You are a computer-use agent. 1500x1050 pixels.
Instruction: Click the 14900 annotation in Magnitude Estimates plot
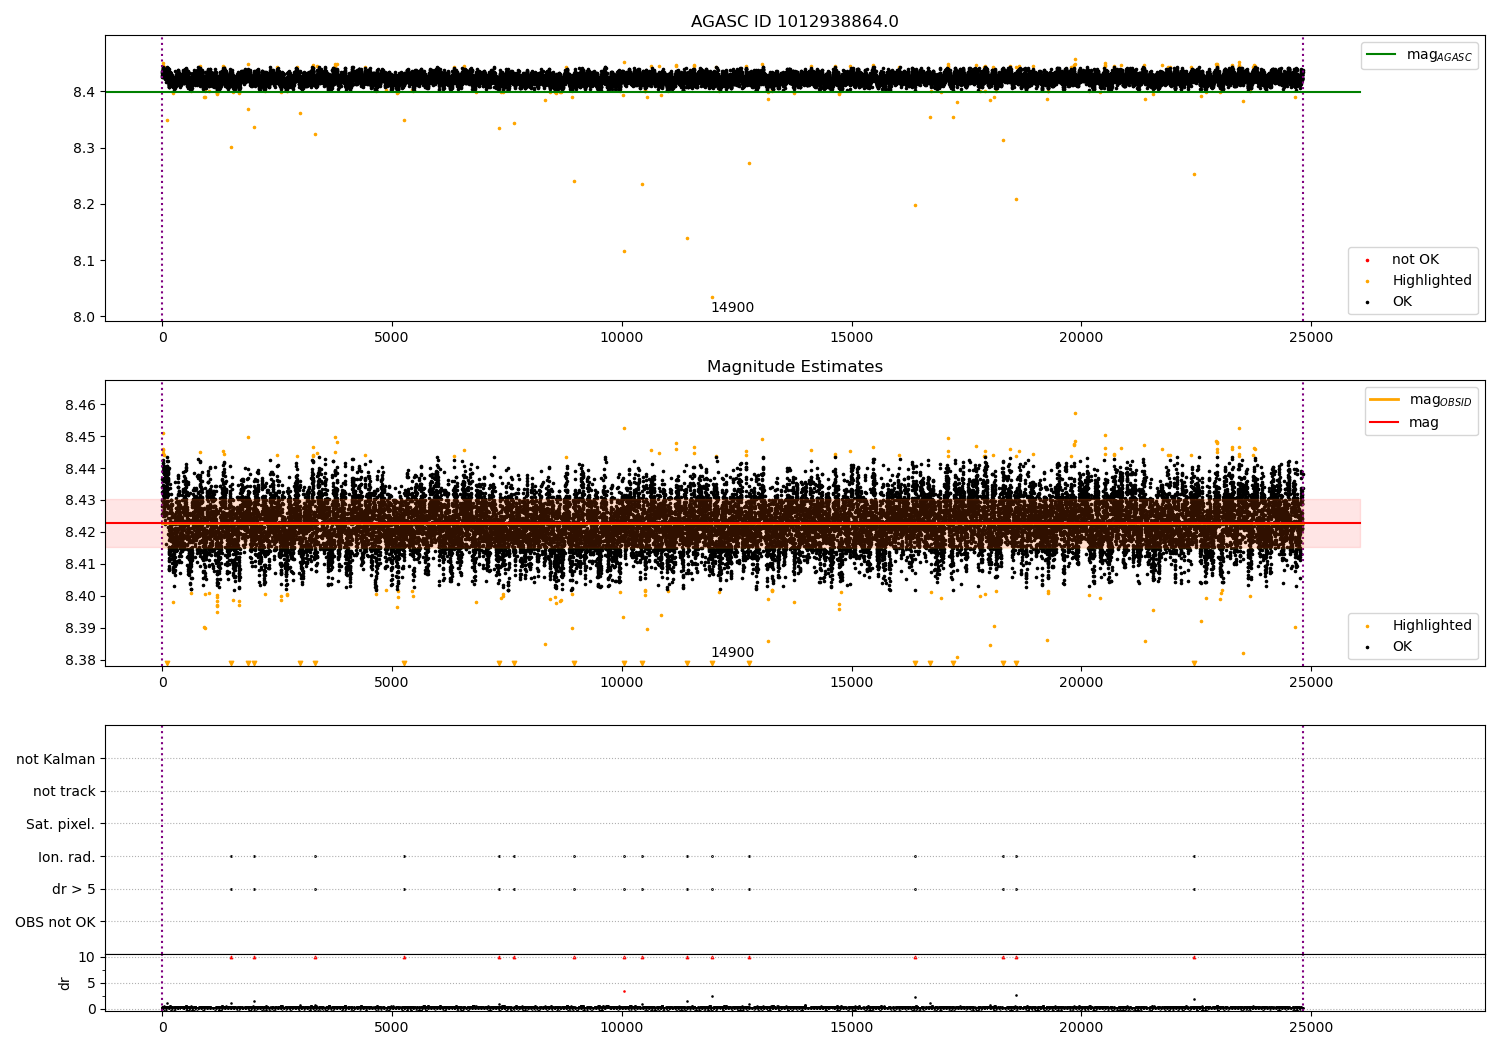[732, 652]
